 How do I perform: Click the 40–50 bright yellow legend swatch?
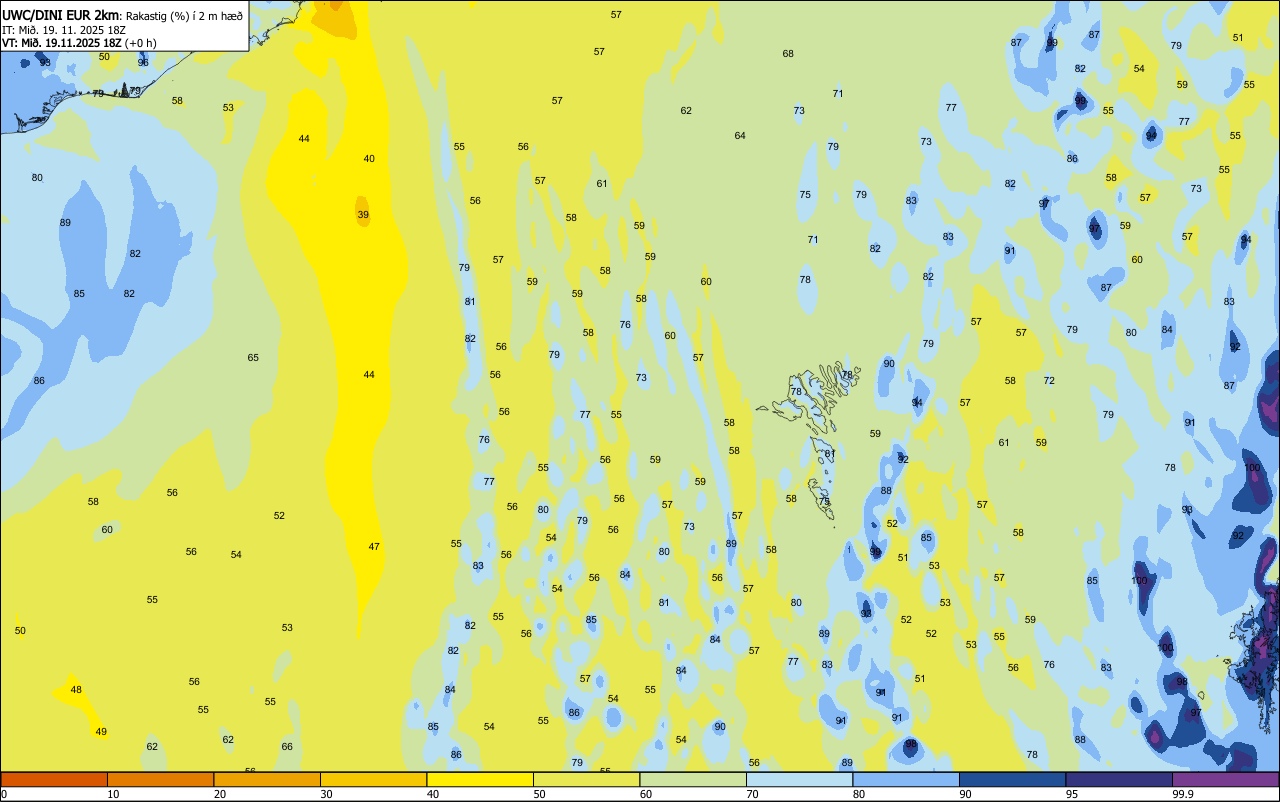(480, 779)
